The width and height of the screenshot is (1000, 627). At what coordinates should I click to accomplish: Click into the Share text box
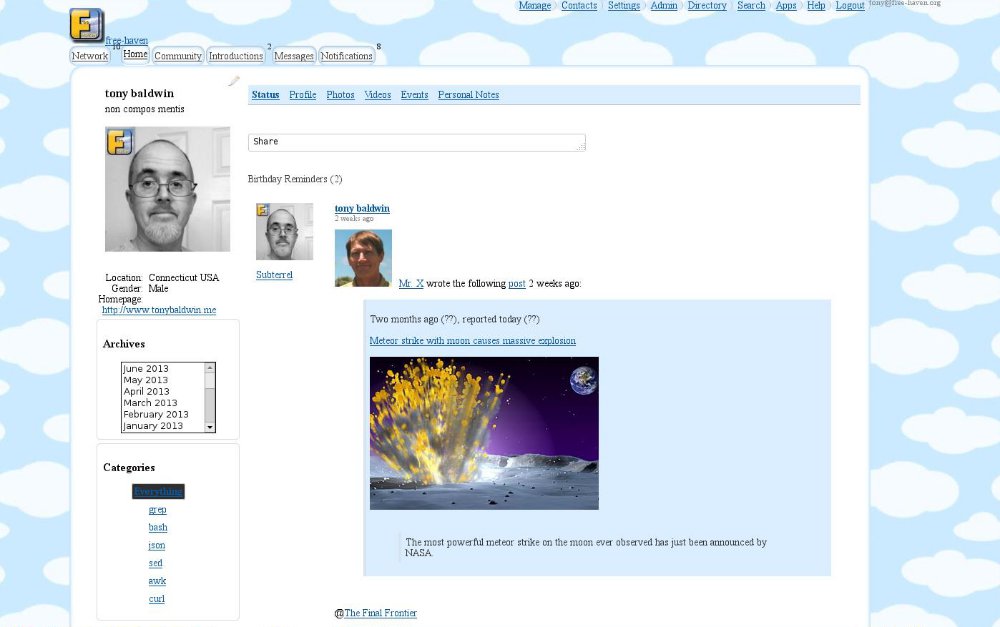click(416, 142)
